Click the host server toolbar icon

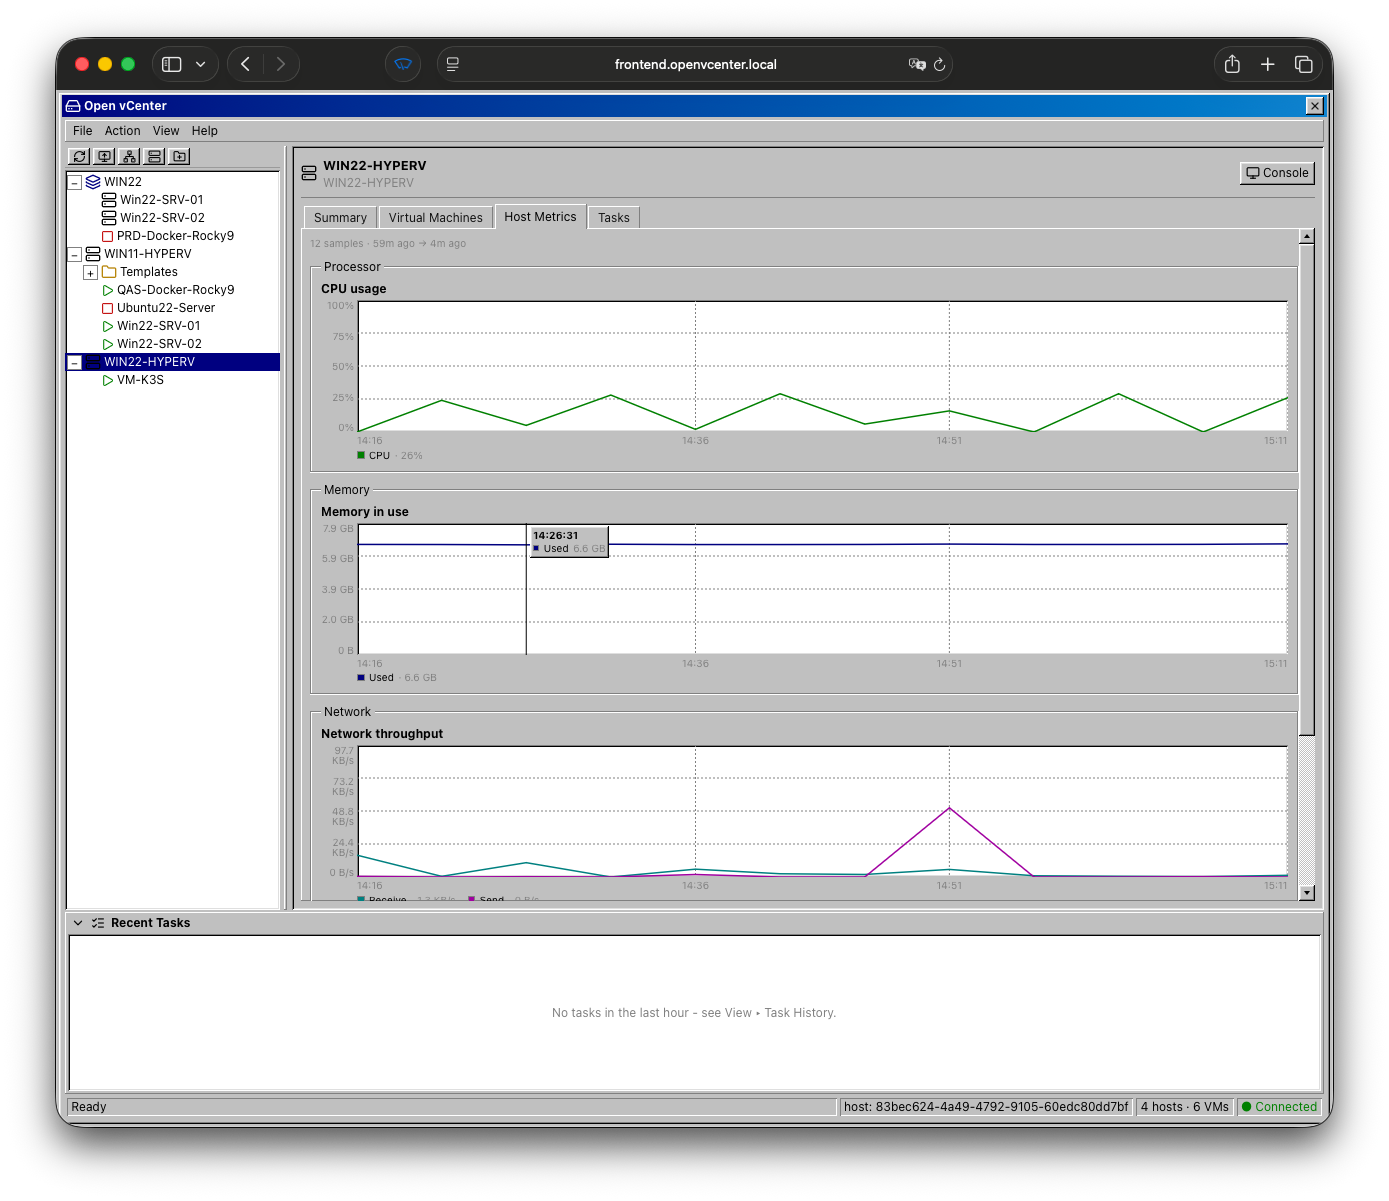point(154,156)
